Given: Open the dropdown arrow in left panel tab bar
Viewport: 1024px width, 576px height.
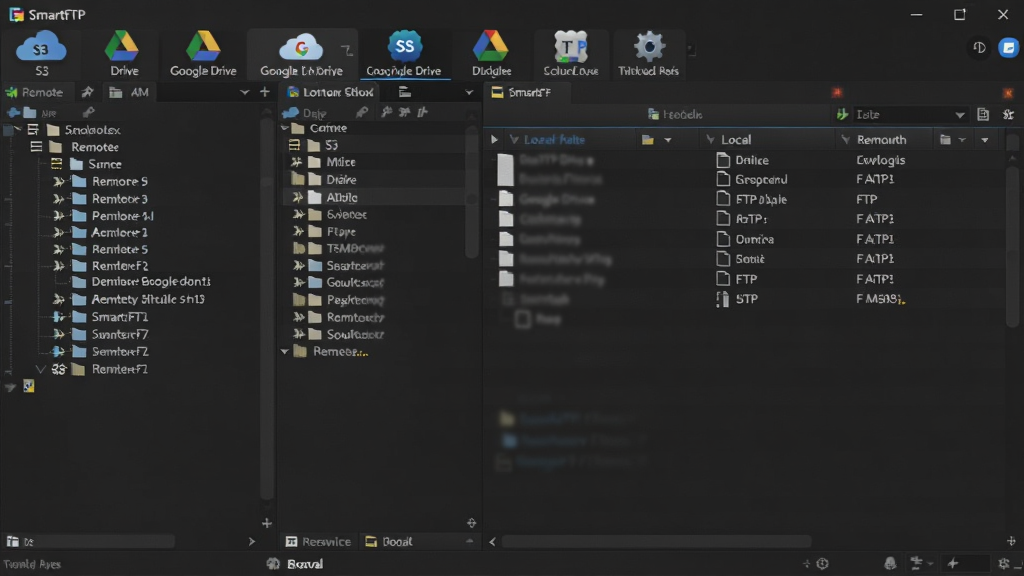Looking at the screenshot, I should (244, 92).
